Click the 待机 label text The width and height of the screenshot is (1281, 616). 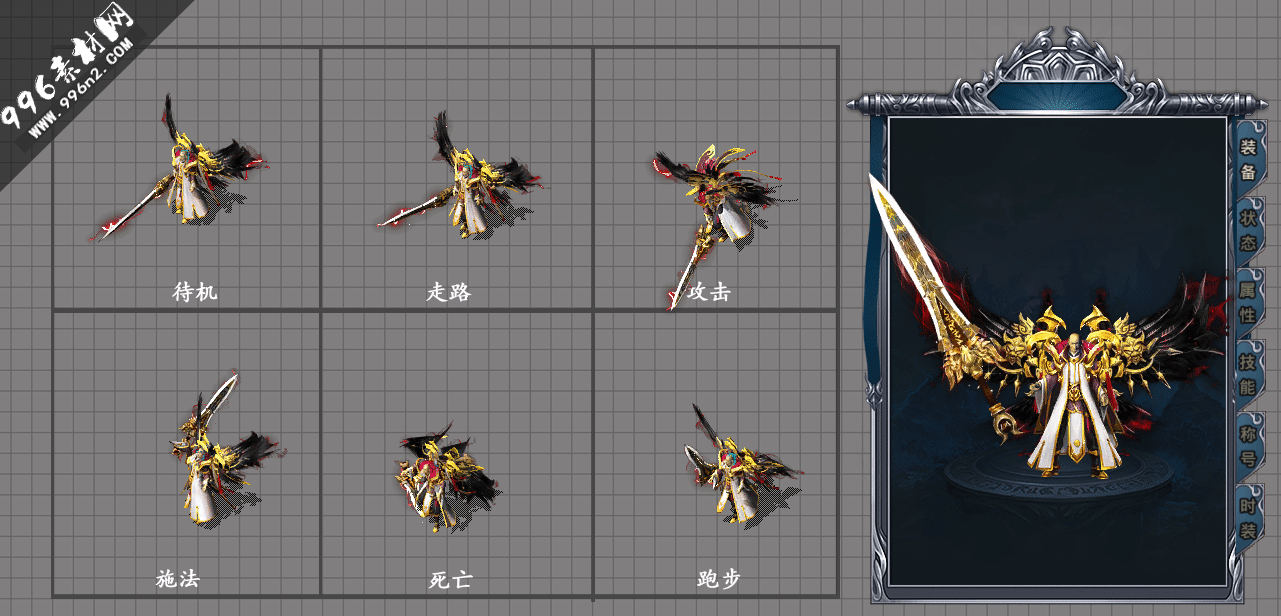(x=195, y=293)
